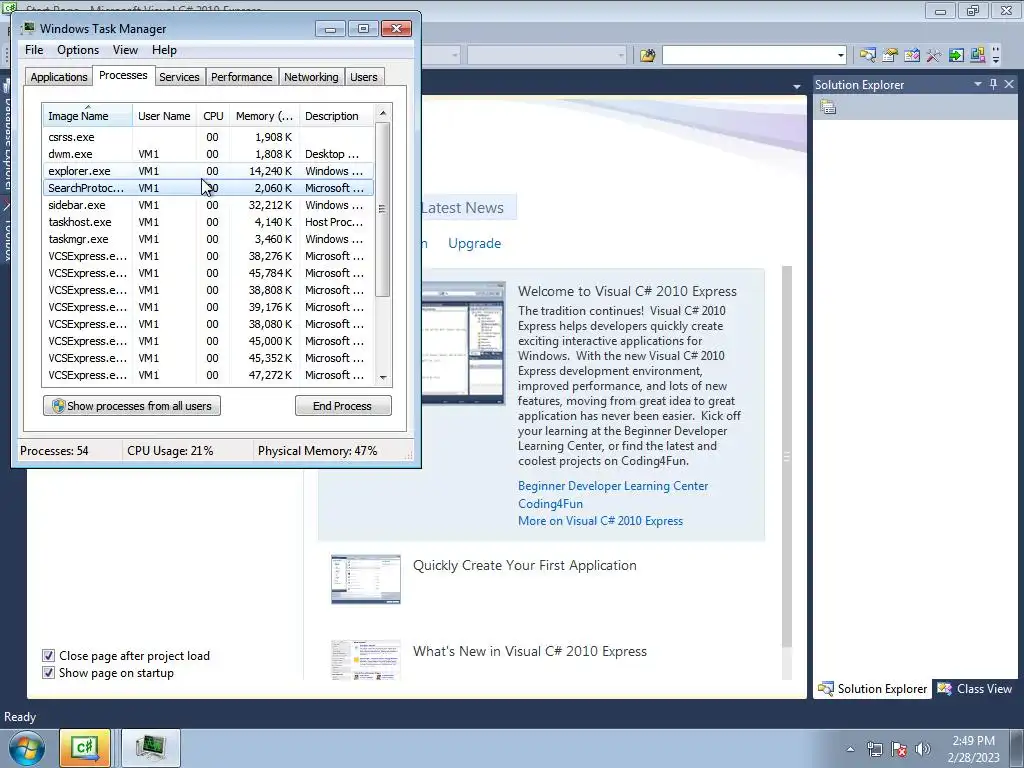Open the find combo box dropdown arrow

point(840,56)
